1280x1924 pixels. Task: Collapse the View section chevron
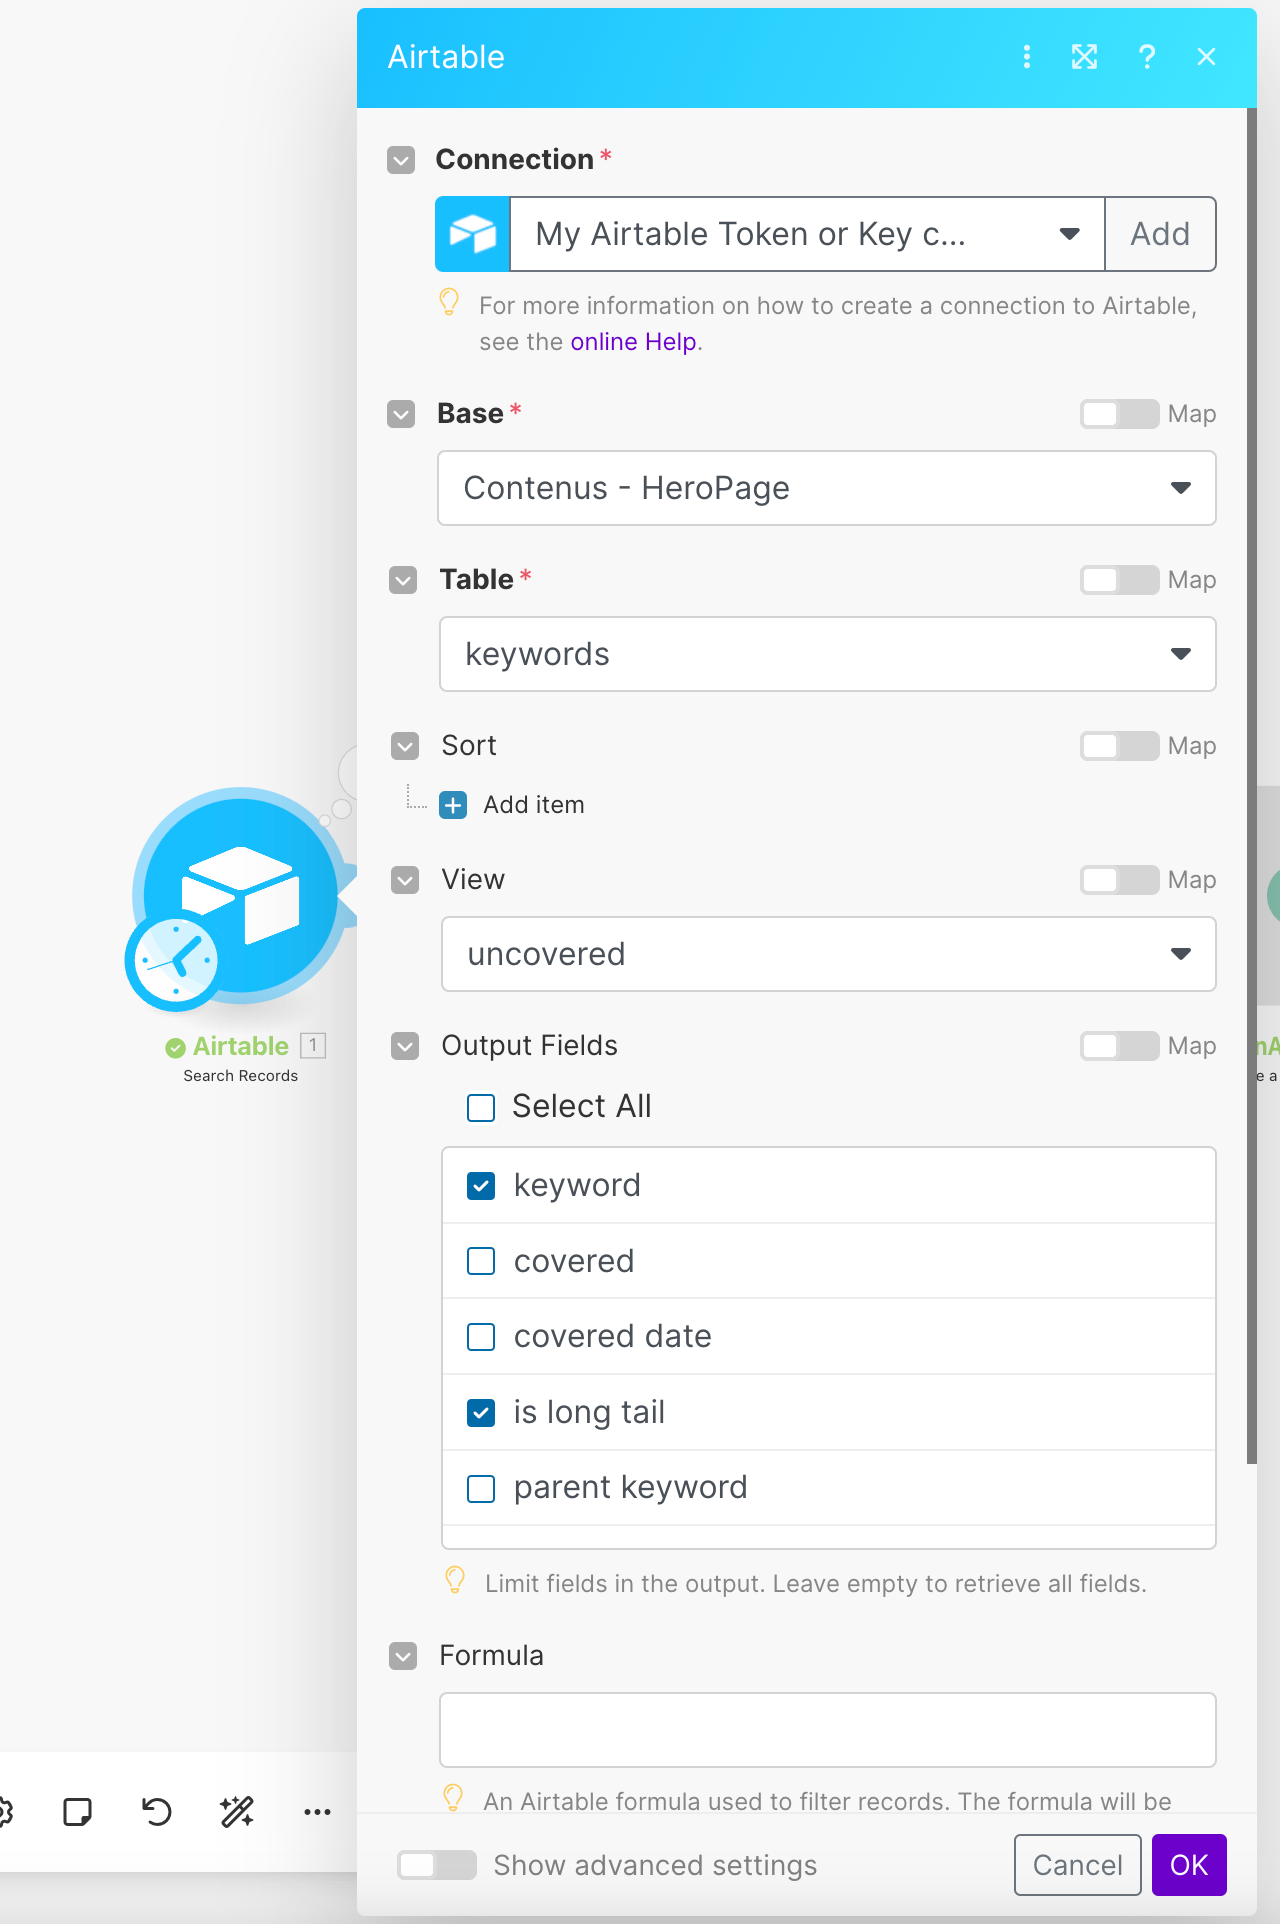(405, 880)
